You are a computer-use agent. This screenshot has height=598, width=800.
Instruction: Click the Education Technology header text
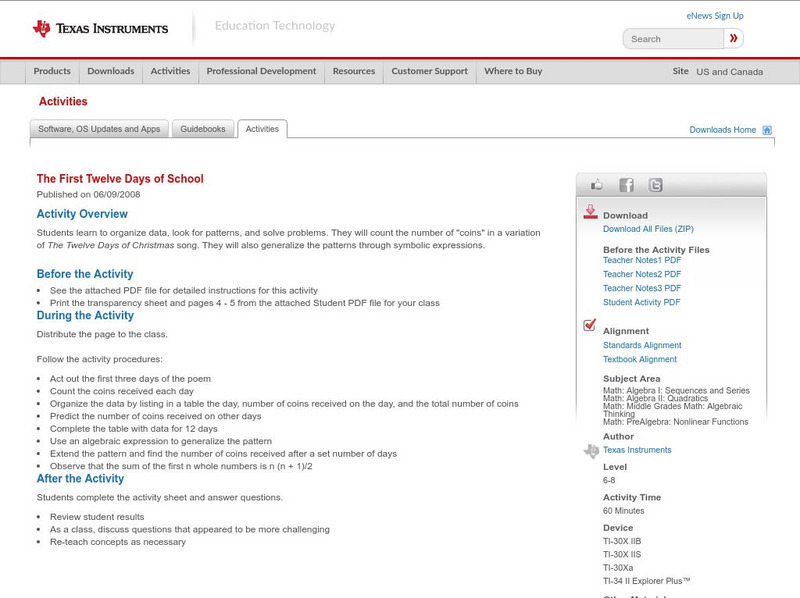point(274,26)
